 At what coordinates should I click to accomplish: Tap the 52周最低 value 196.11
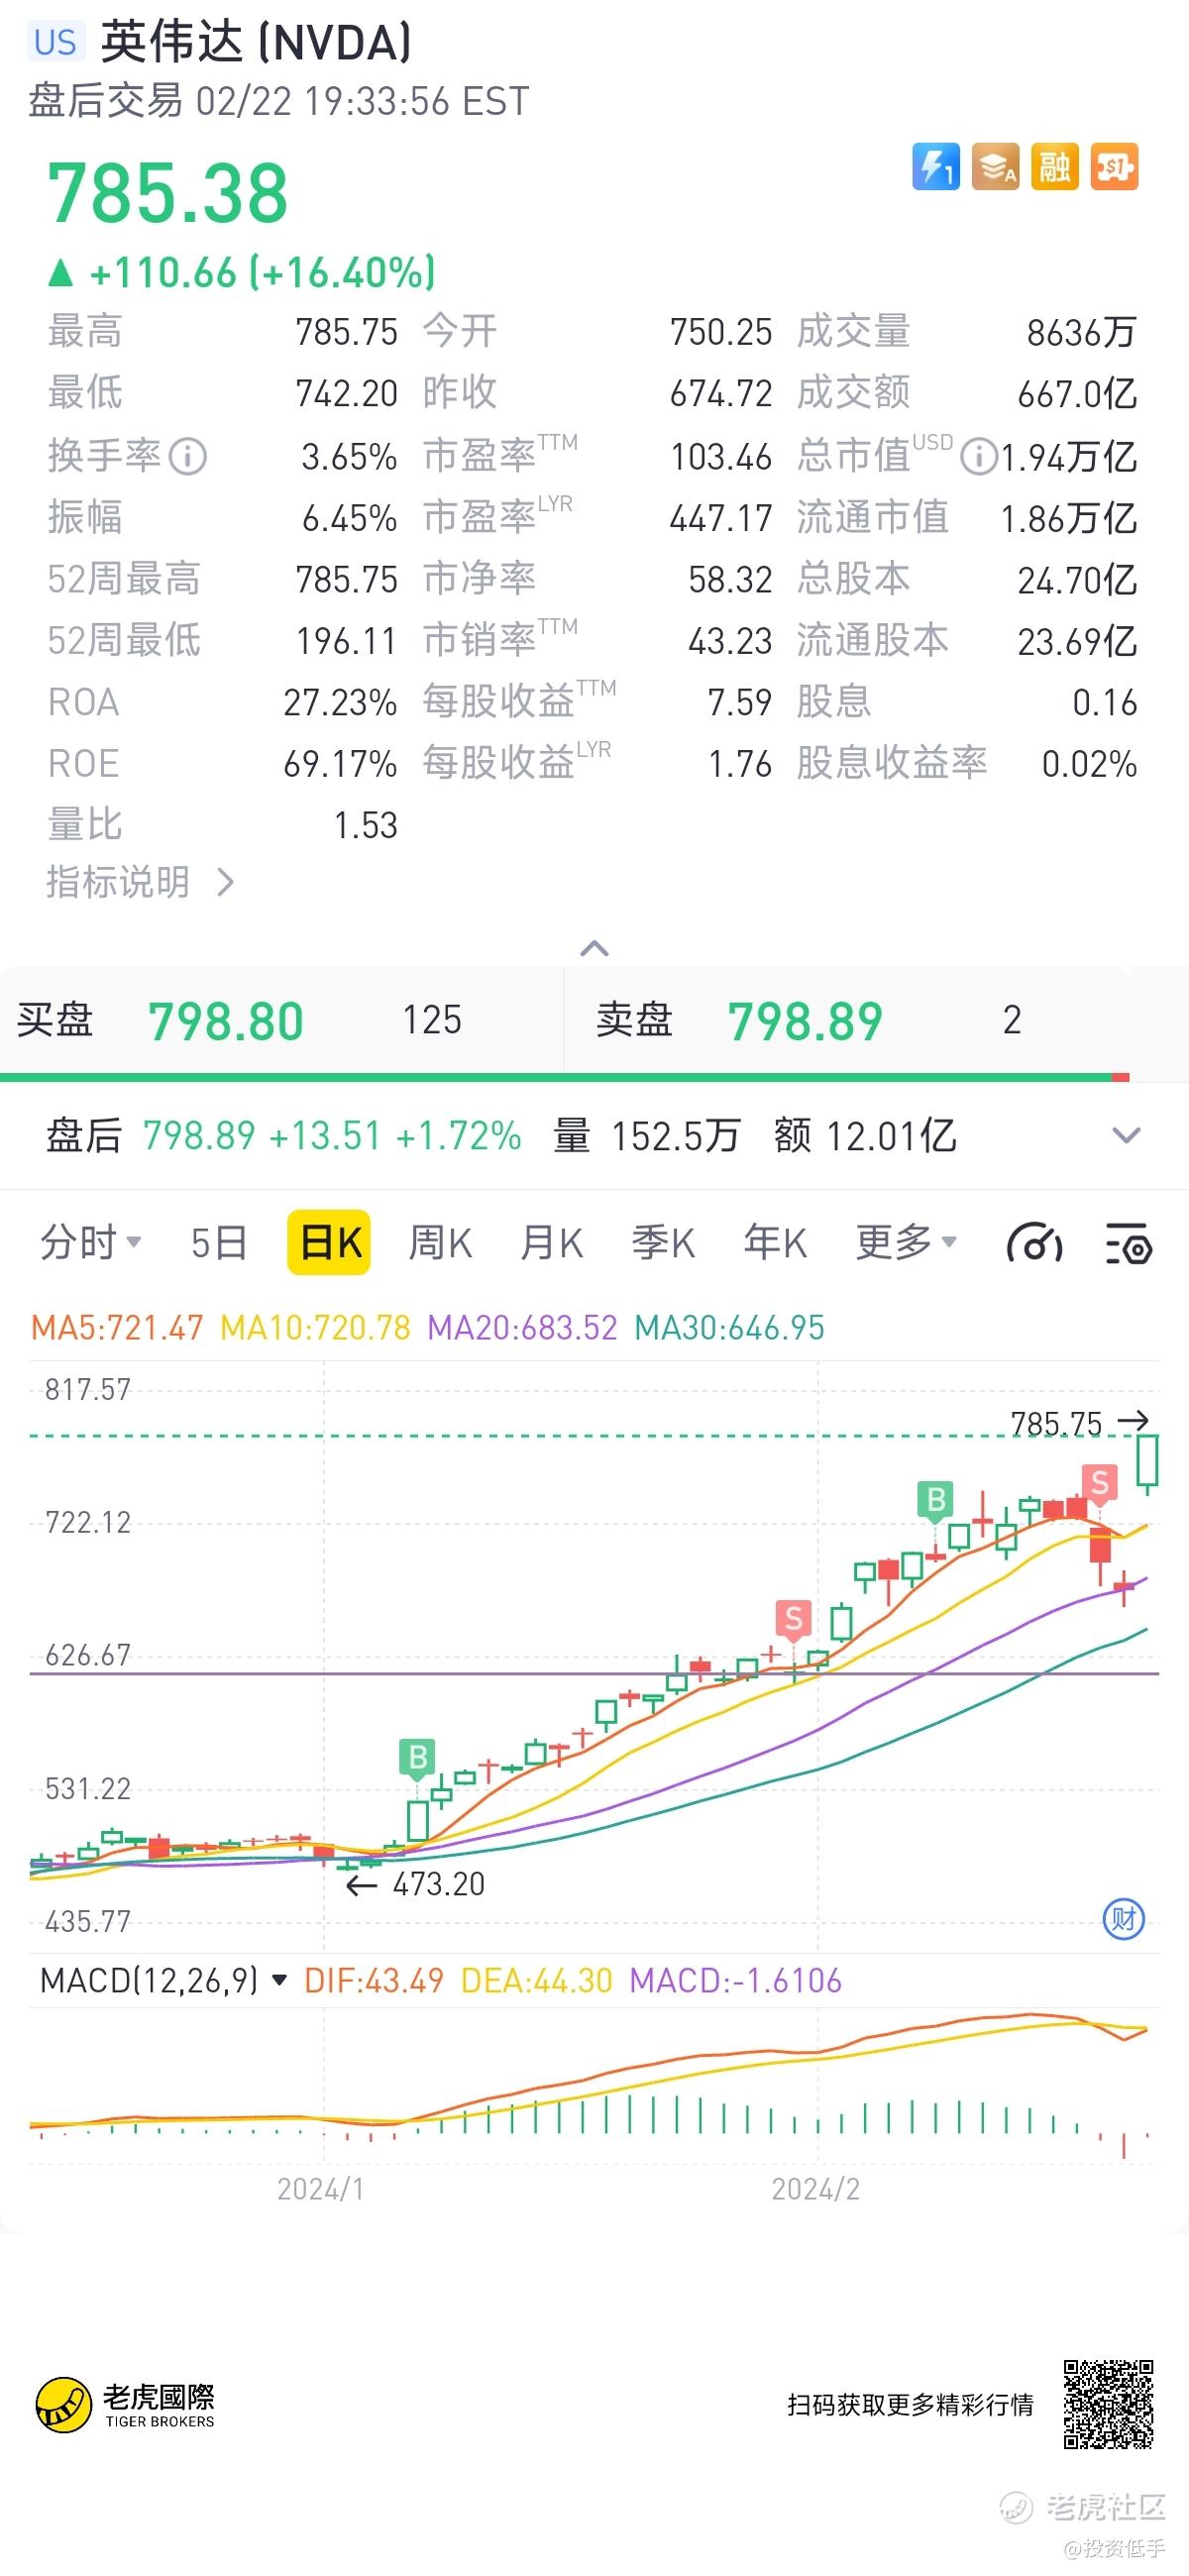tap(347, 641)
